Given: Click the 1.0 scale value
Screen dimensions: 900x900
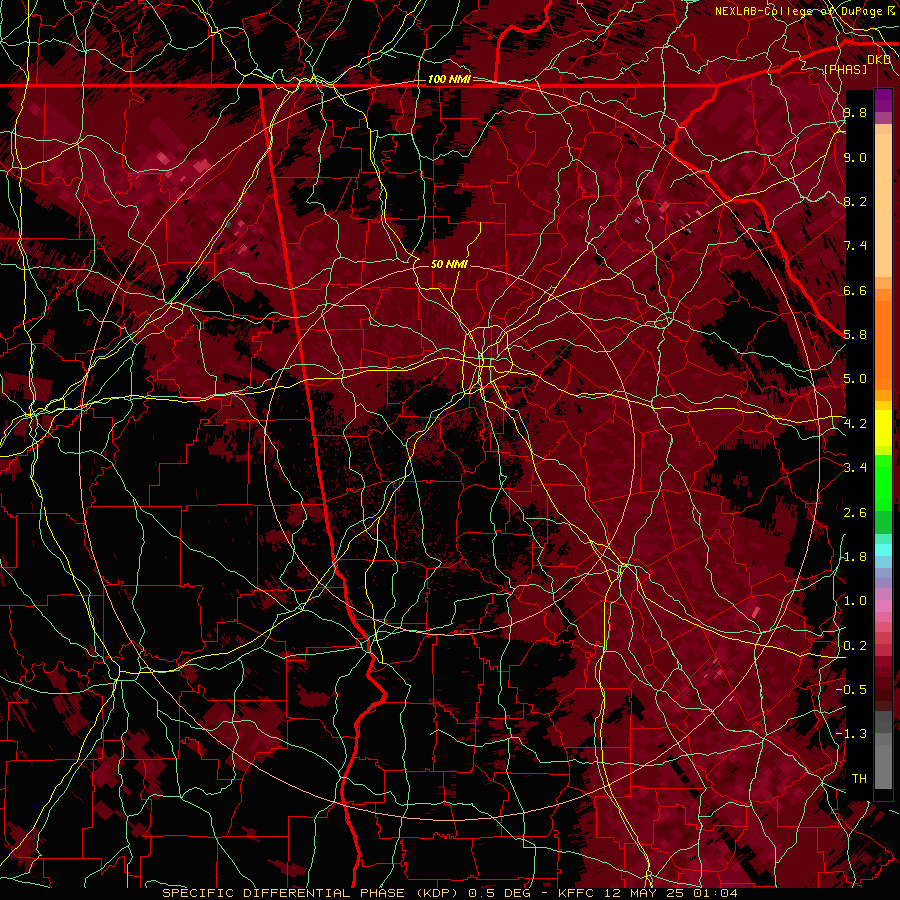Looking at the screenshot, I should point(855,601).
